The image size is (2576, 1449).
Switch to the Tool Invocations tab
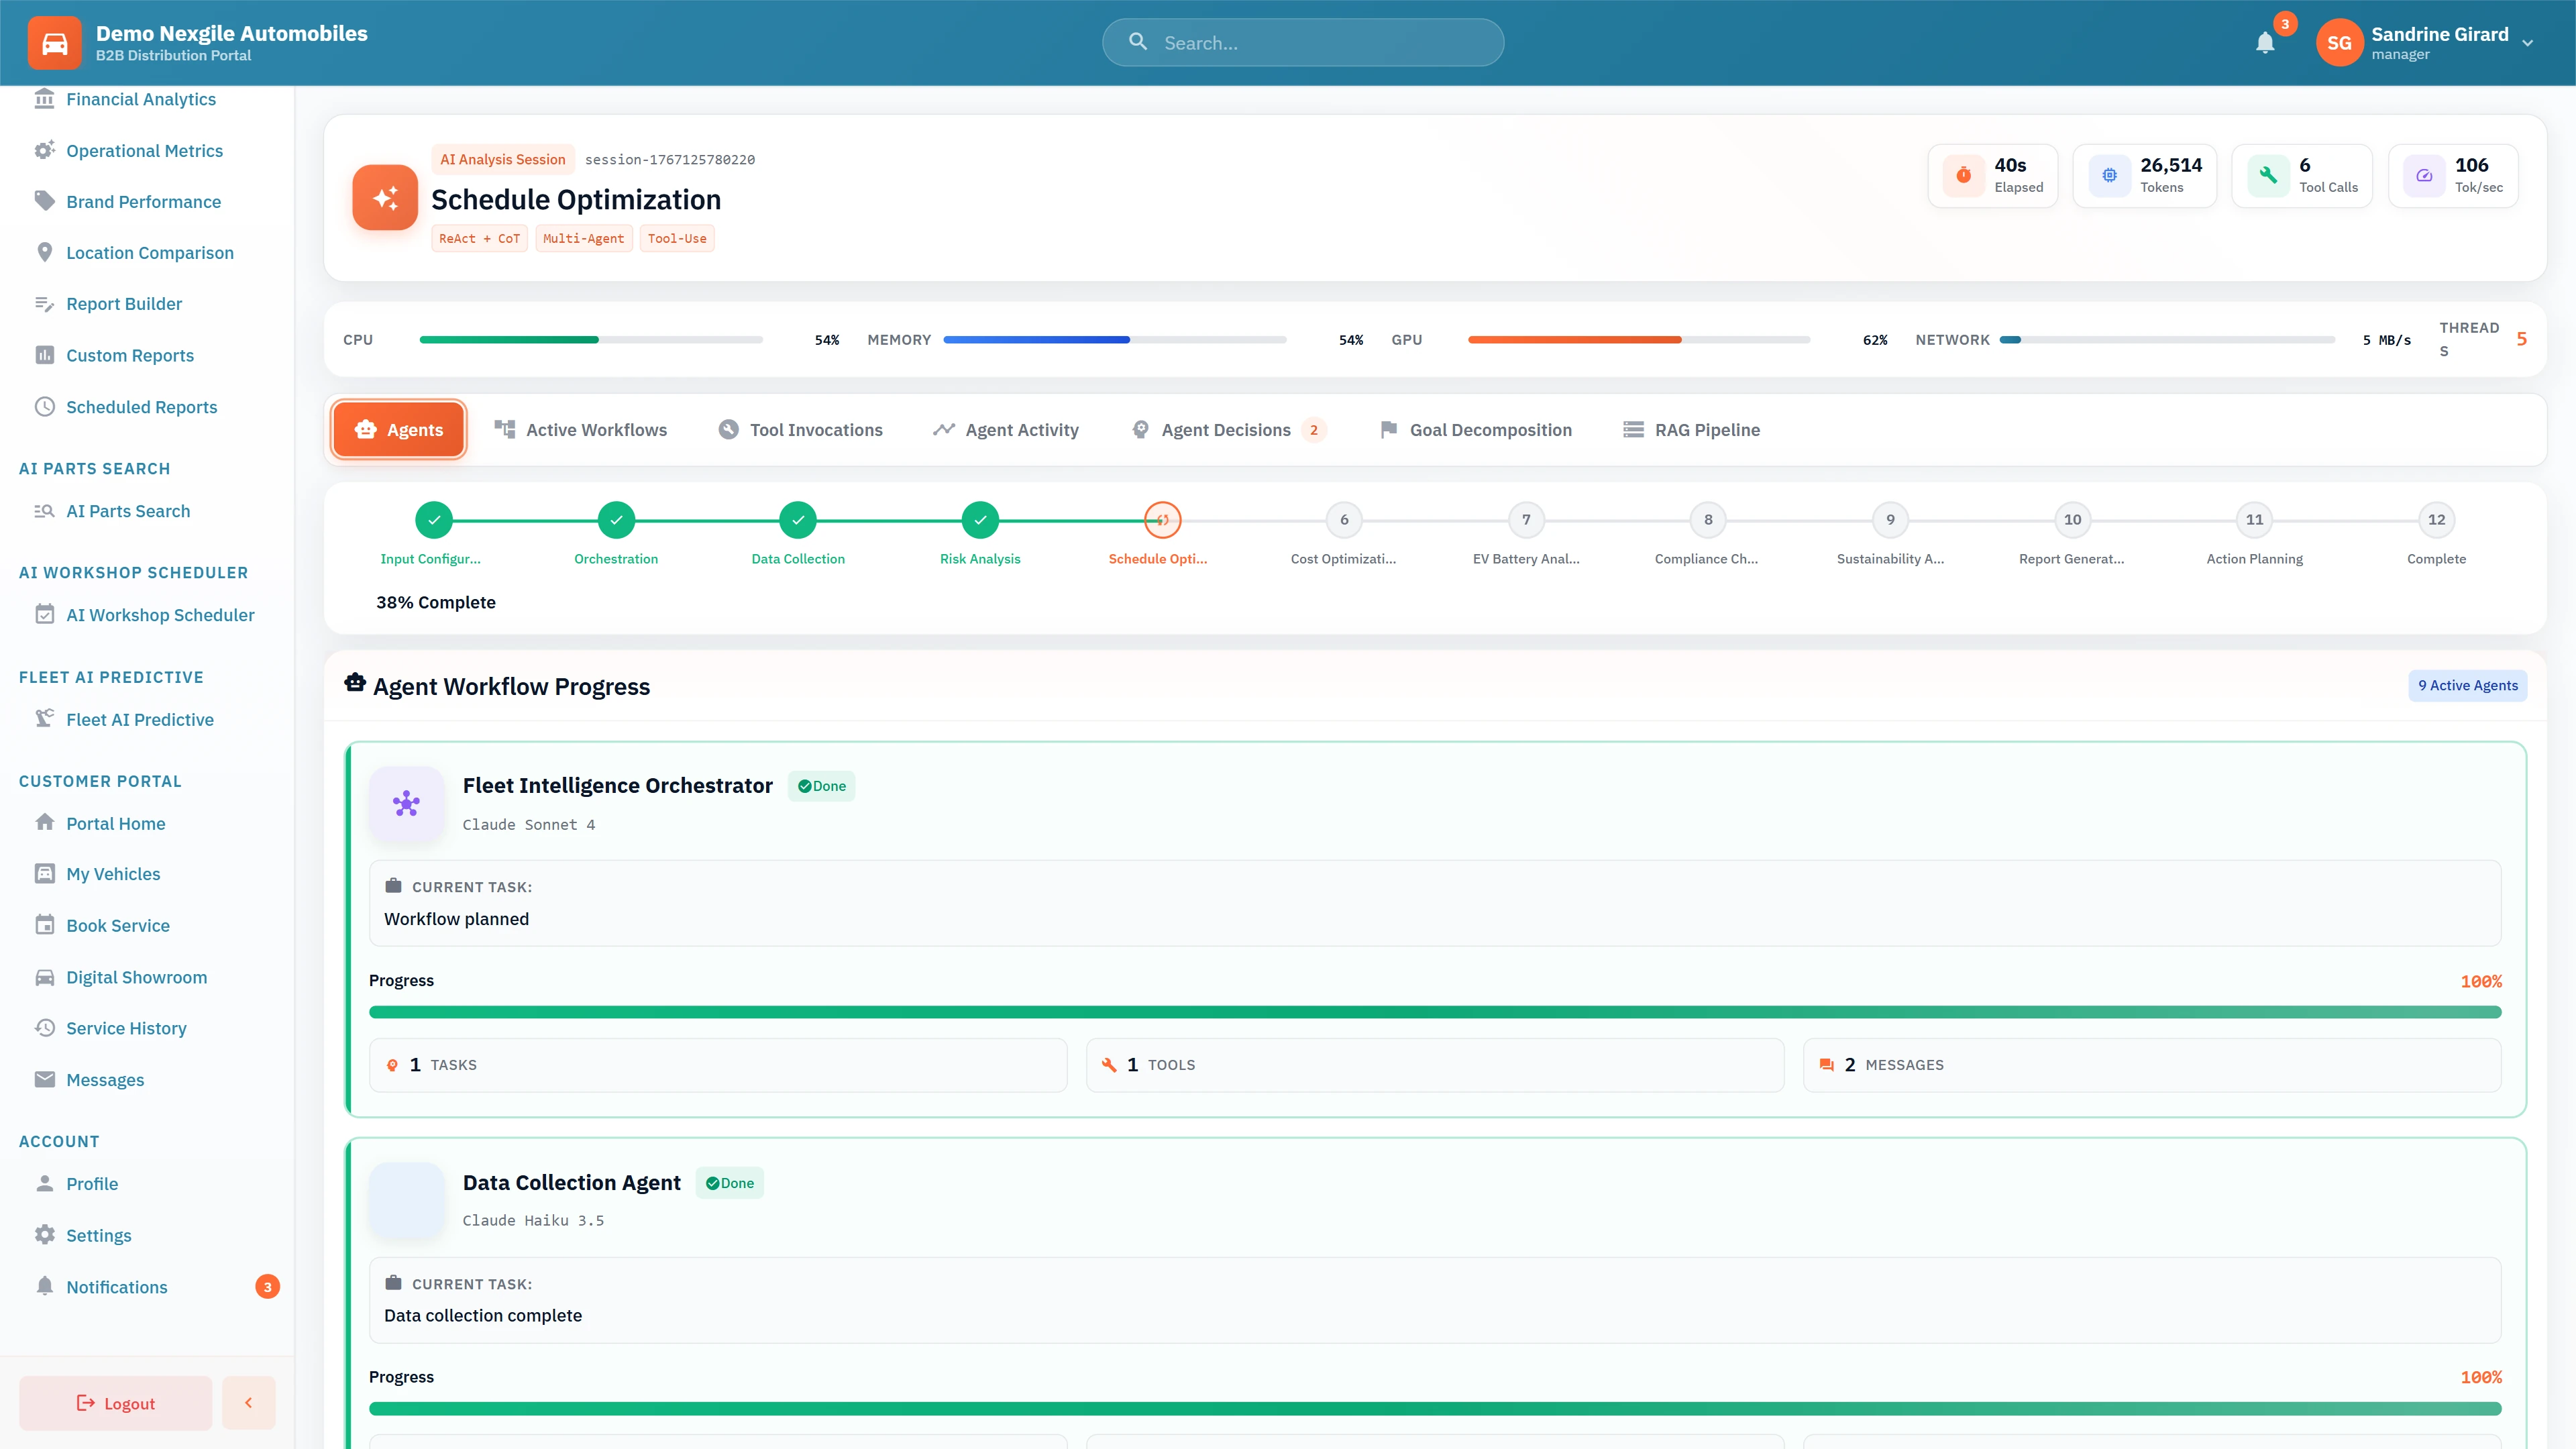point(800,429)
